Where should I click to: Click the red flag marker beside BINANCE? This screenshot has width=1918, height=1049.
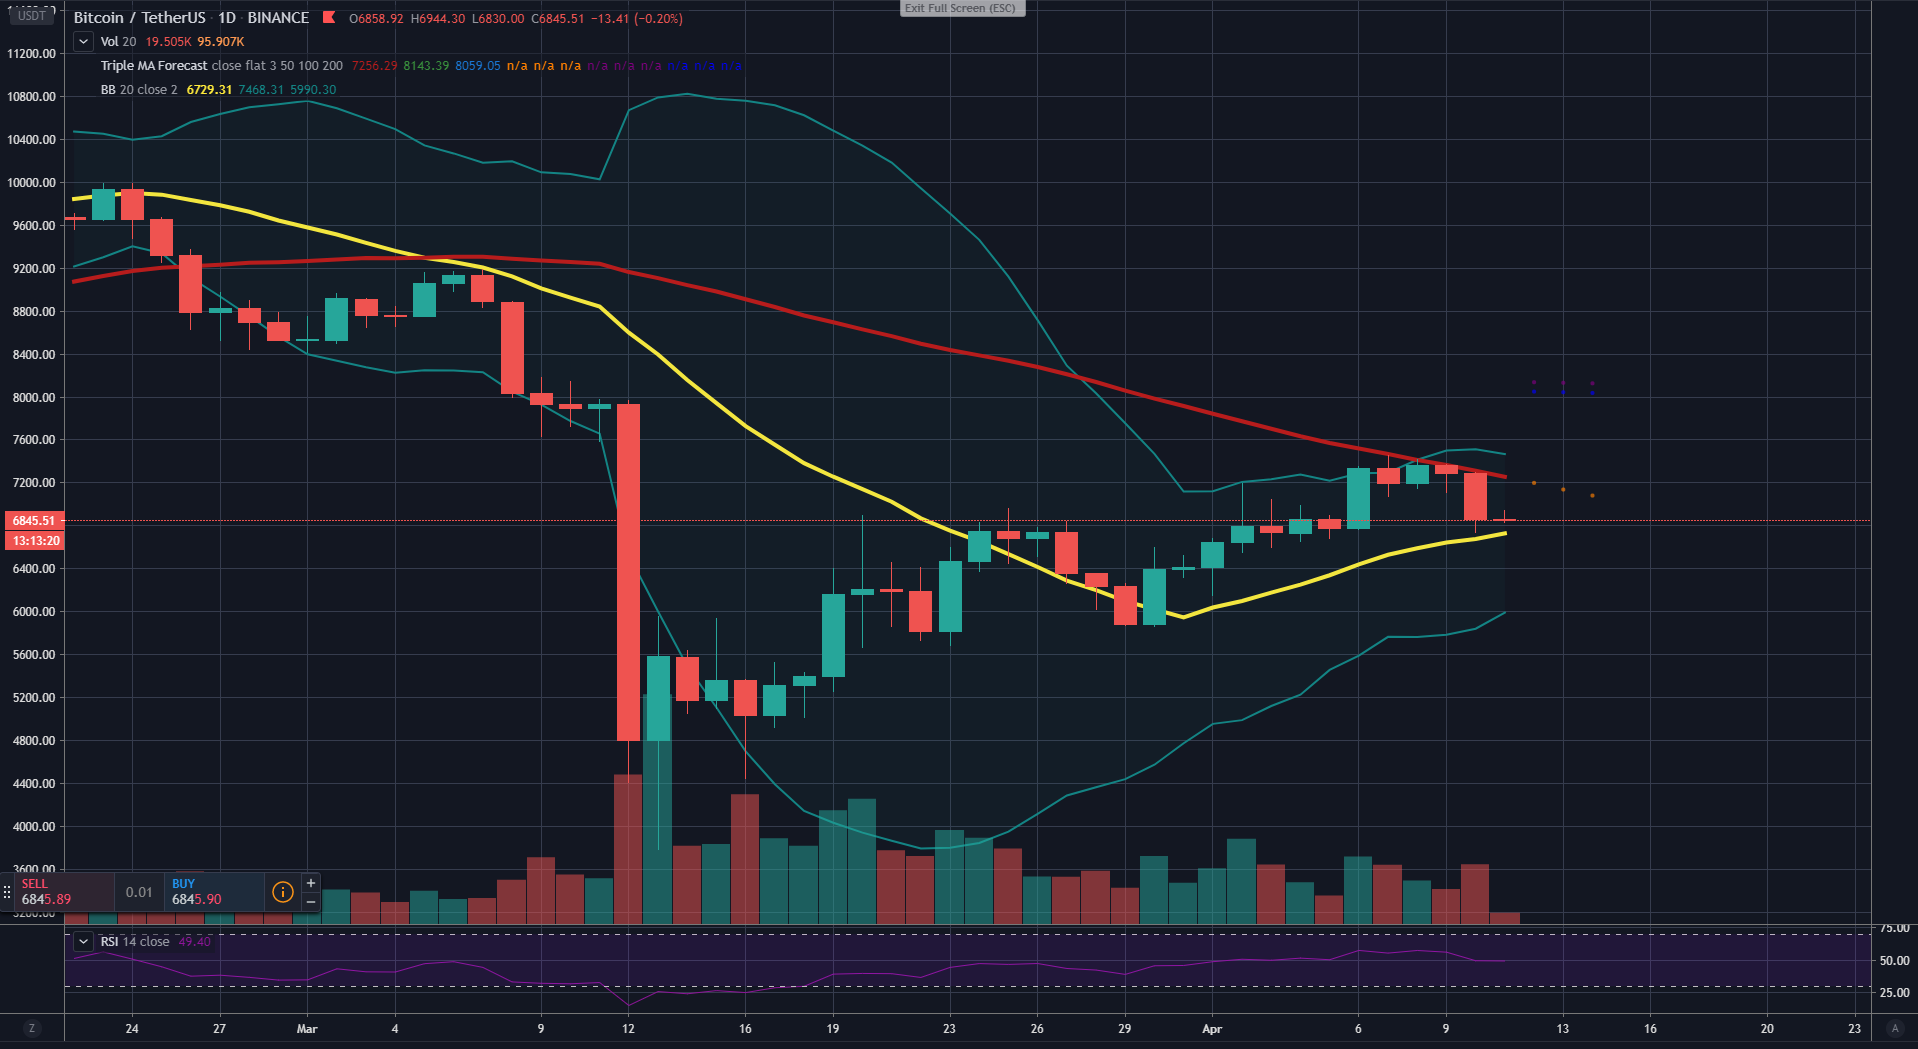[329, 17]
